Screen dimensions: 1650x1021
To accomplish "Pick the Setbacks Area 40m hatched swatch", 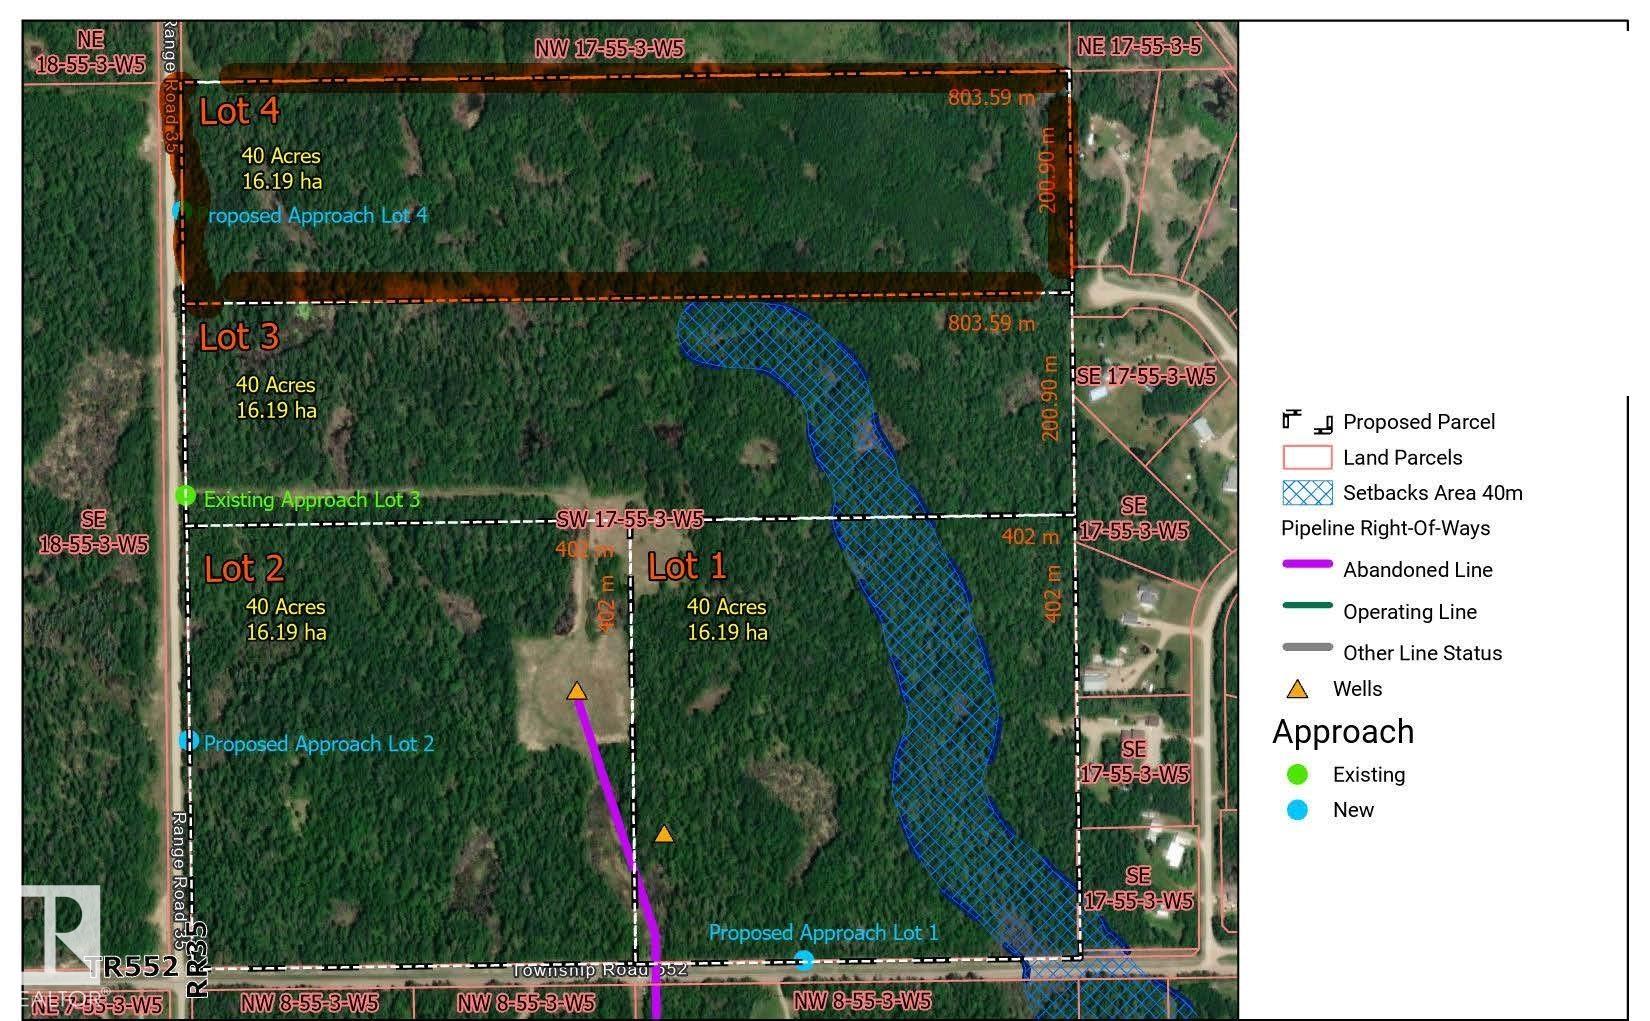I will [x=1307, y=493].
